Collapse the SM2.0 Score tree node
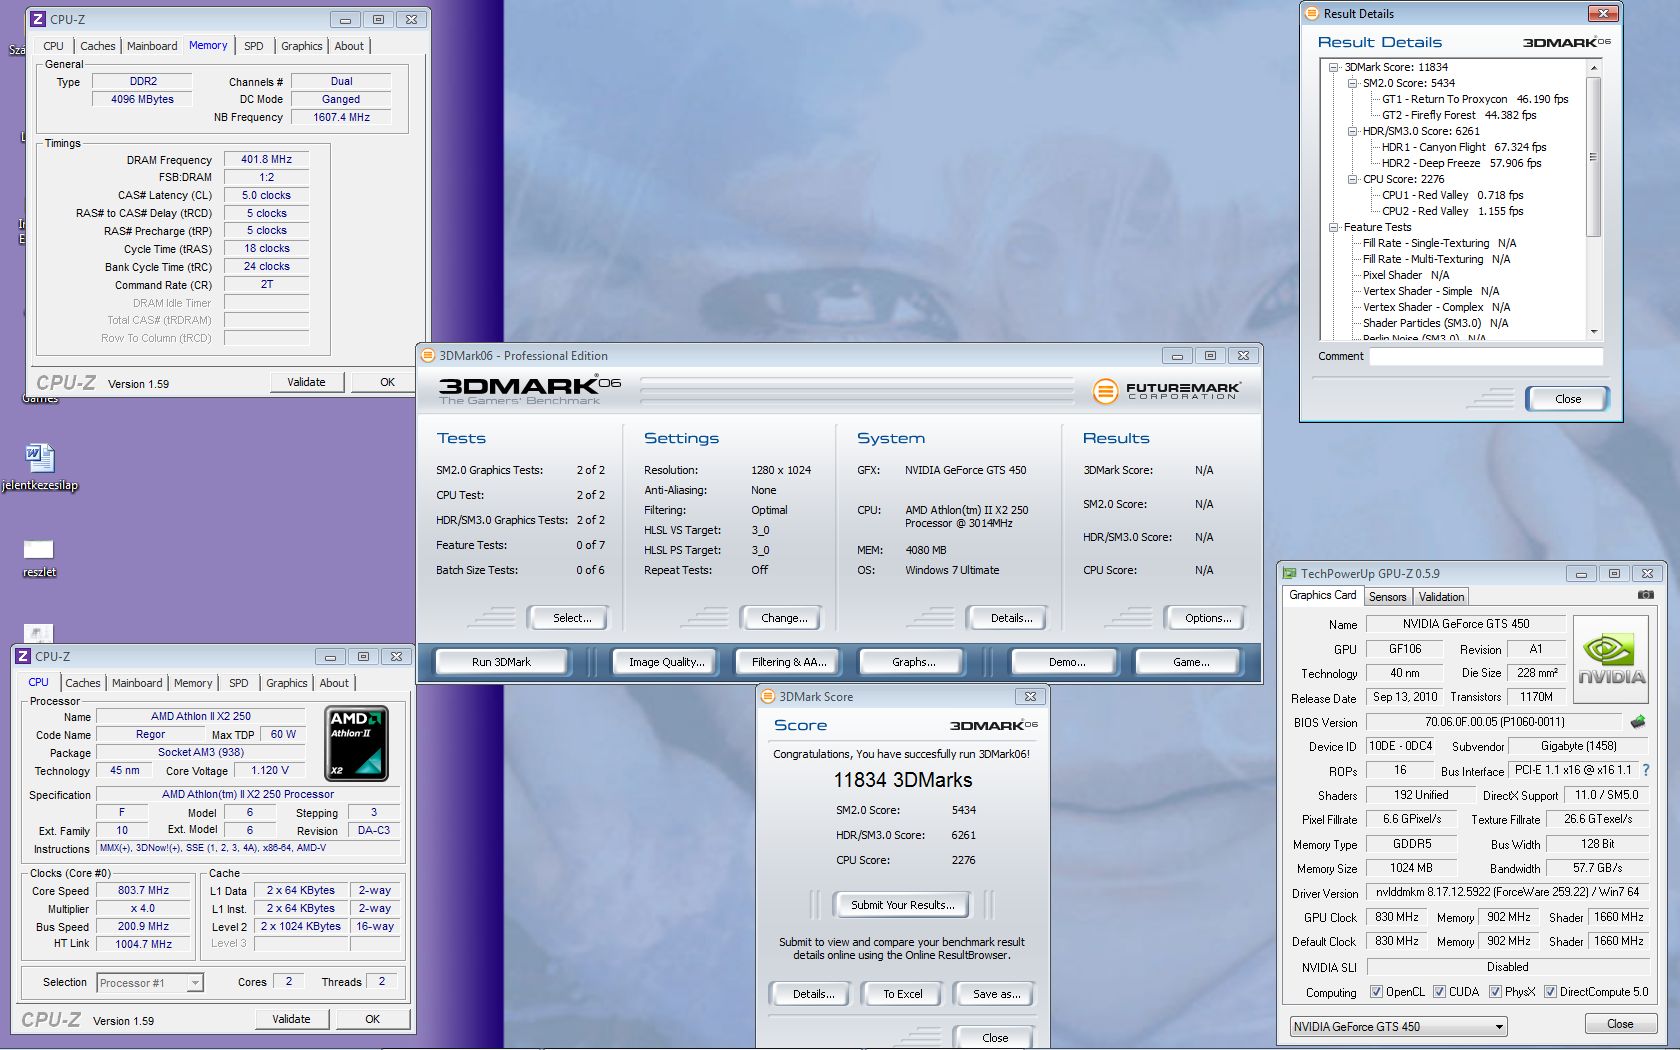The width and height of the screenshot is (1680, 1050). click(1352, 83)
